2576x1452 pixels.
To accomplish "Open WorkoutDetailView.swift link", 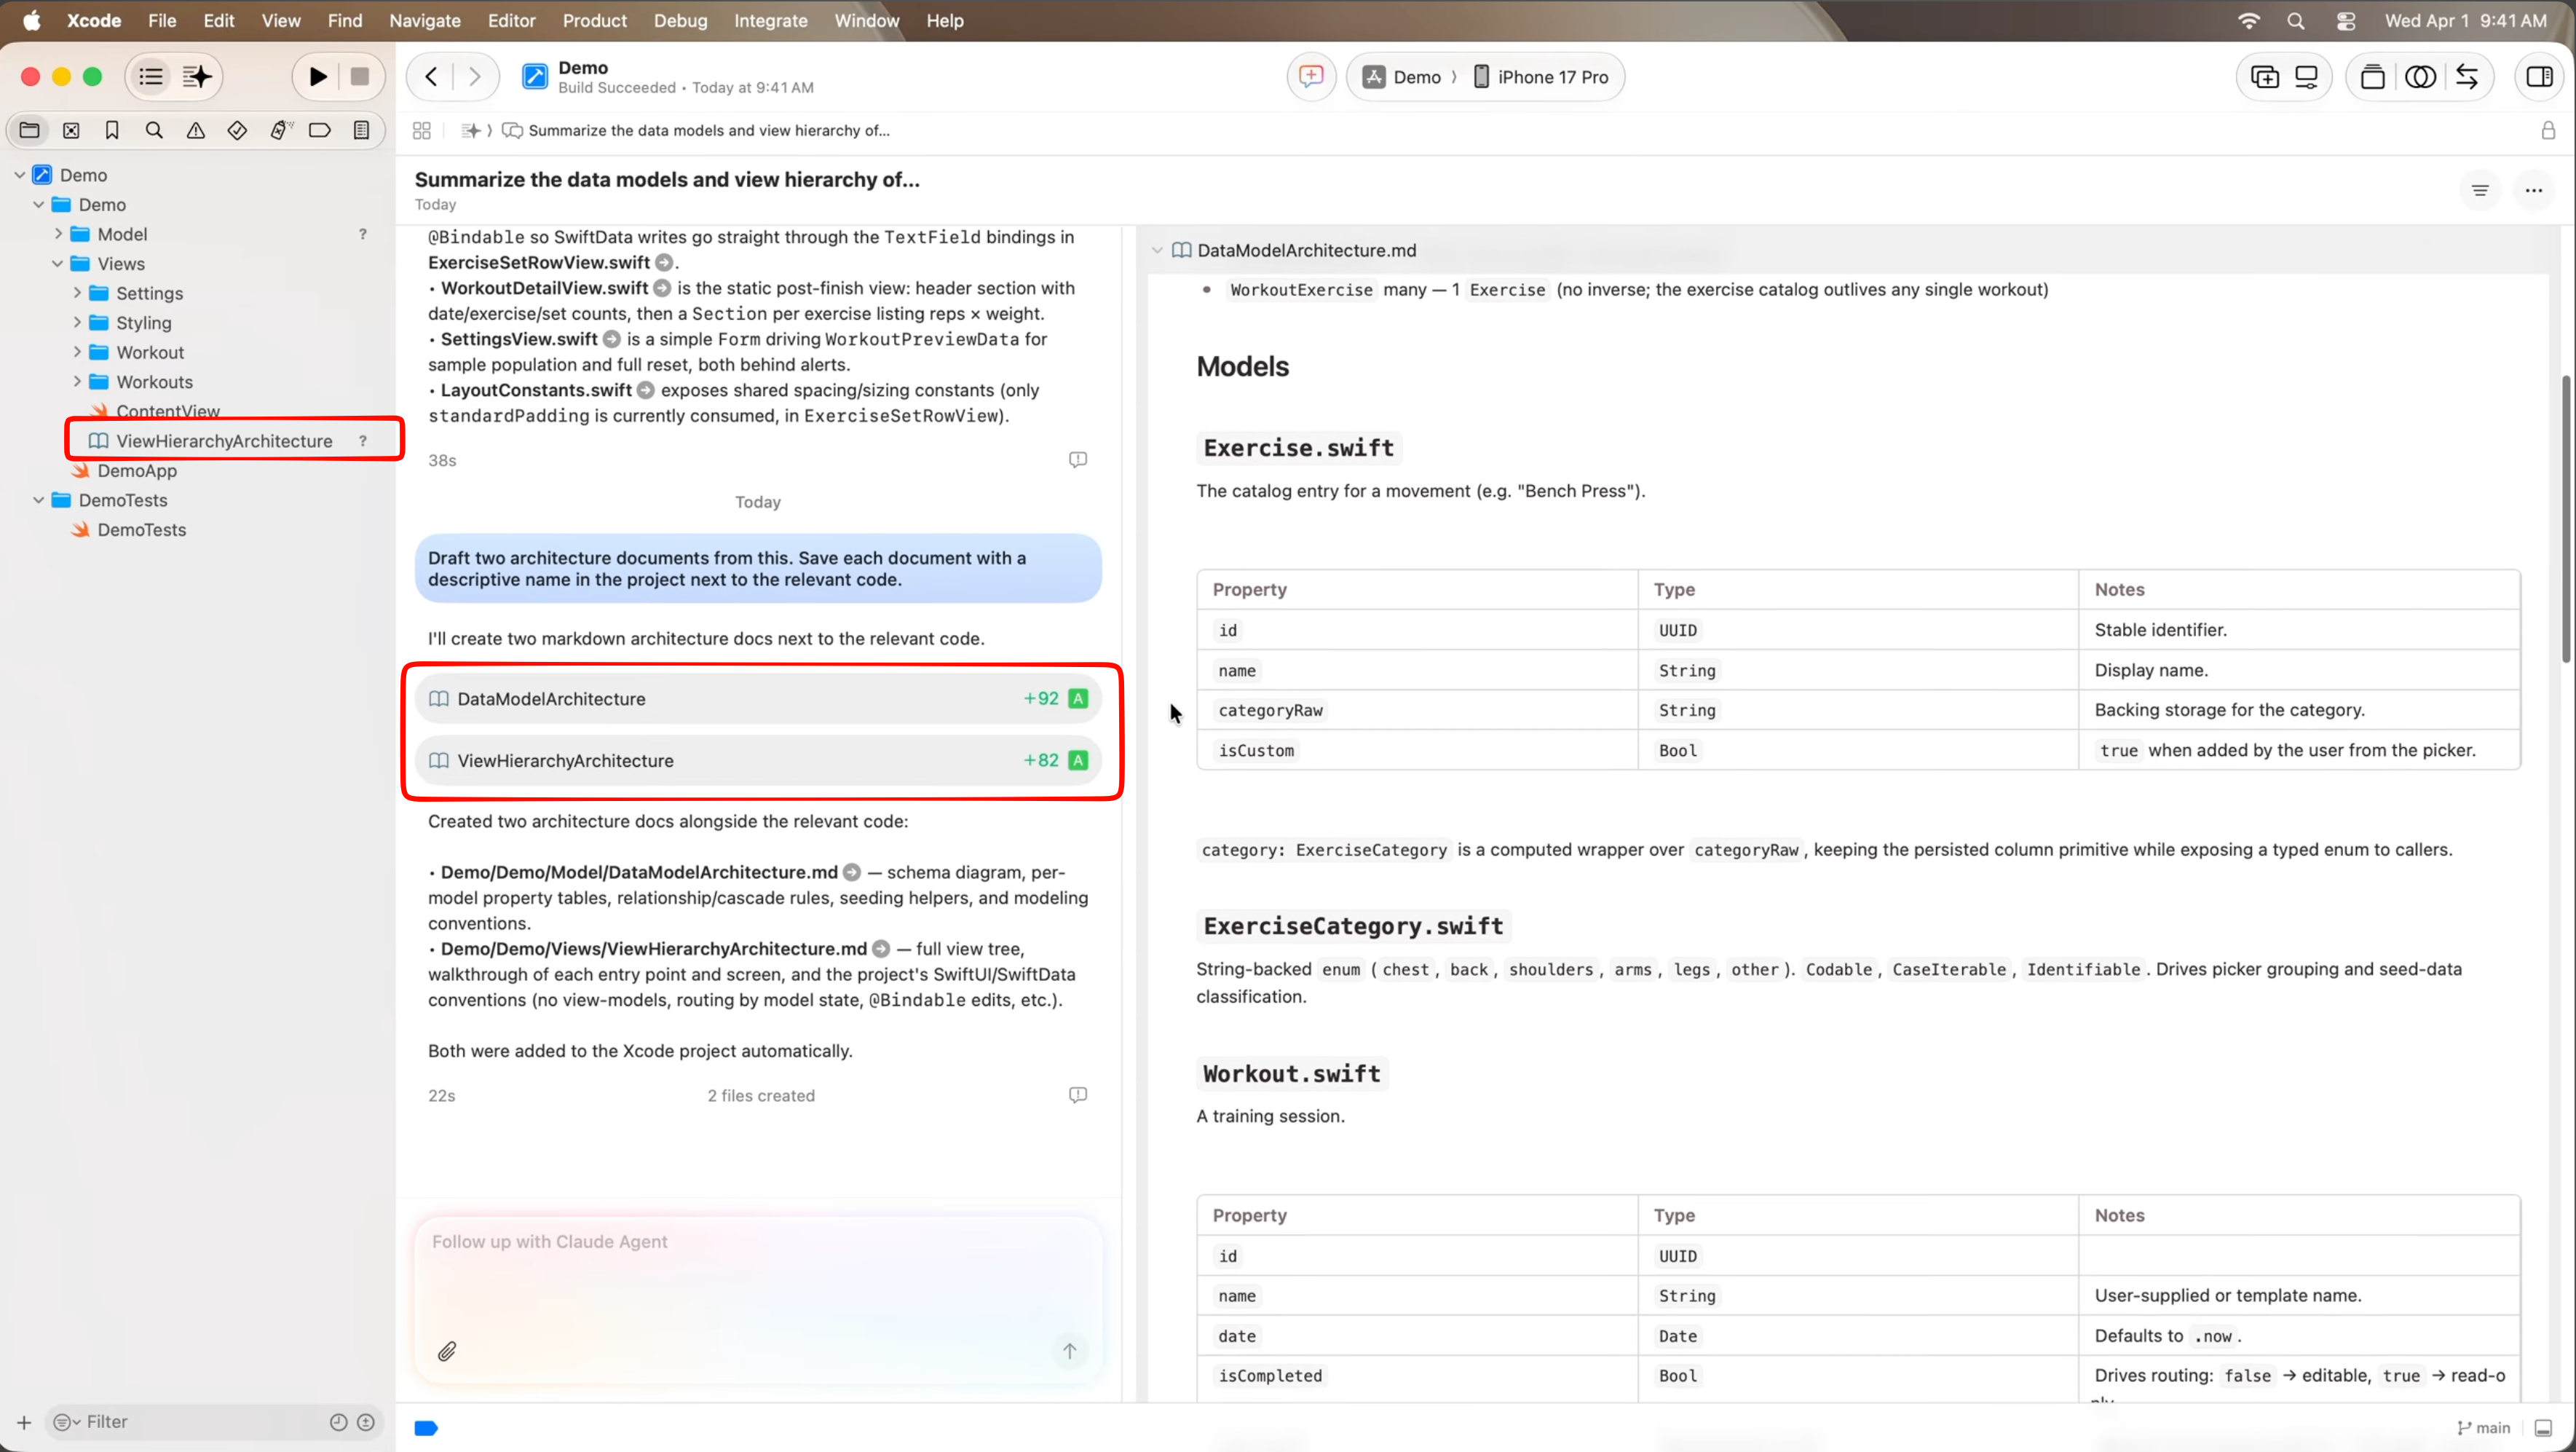I will pos(545,288).
